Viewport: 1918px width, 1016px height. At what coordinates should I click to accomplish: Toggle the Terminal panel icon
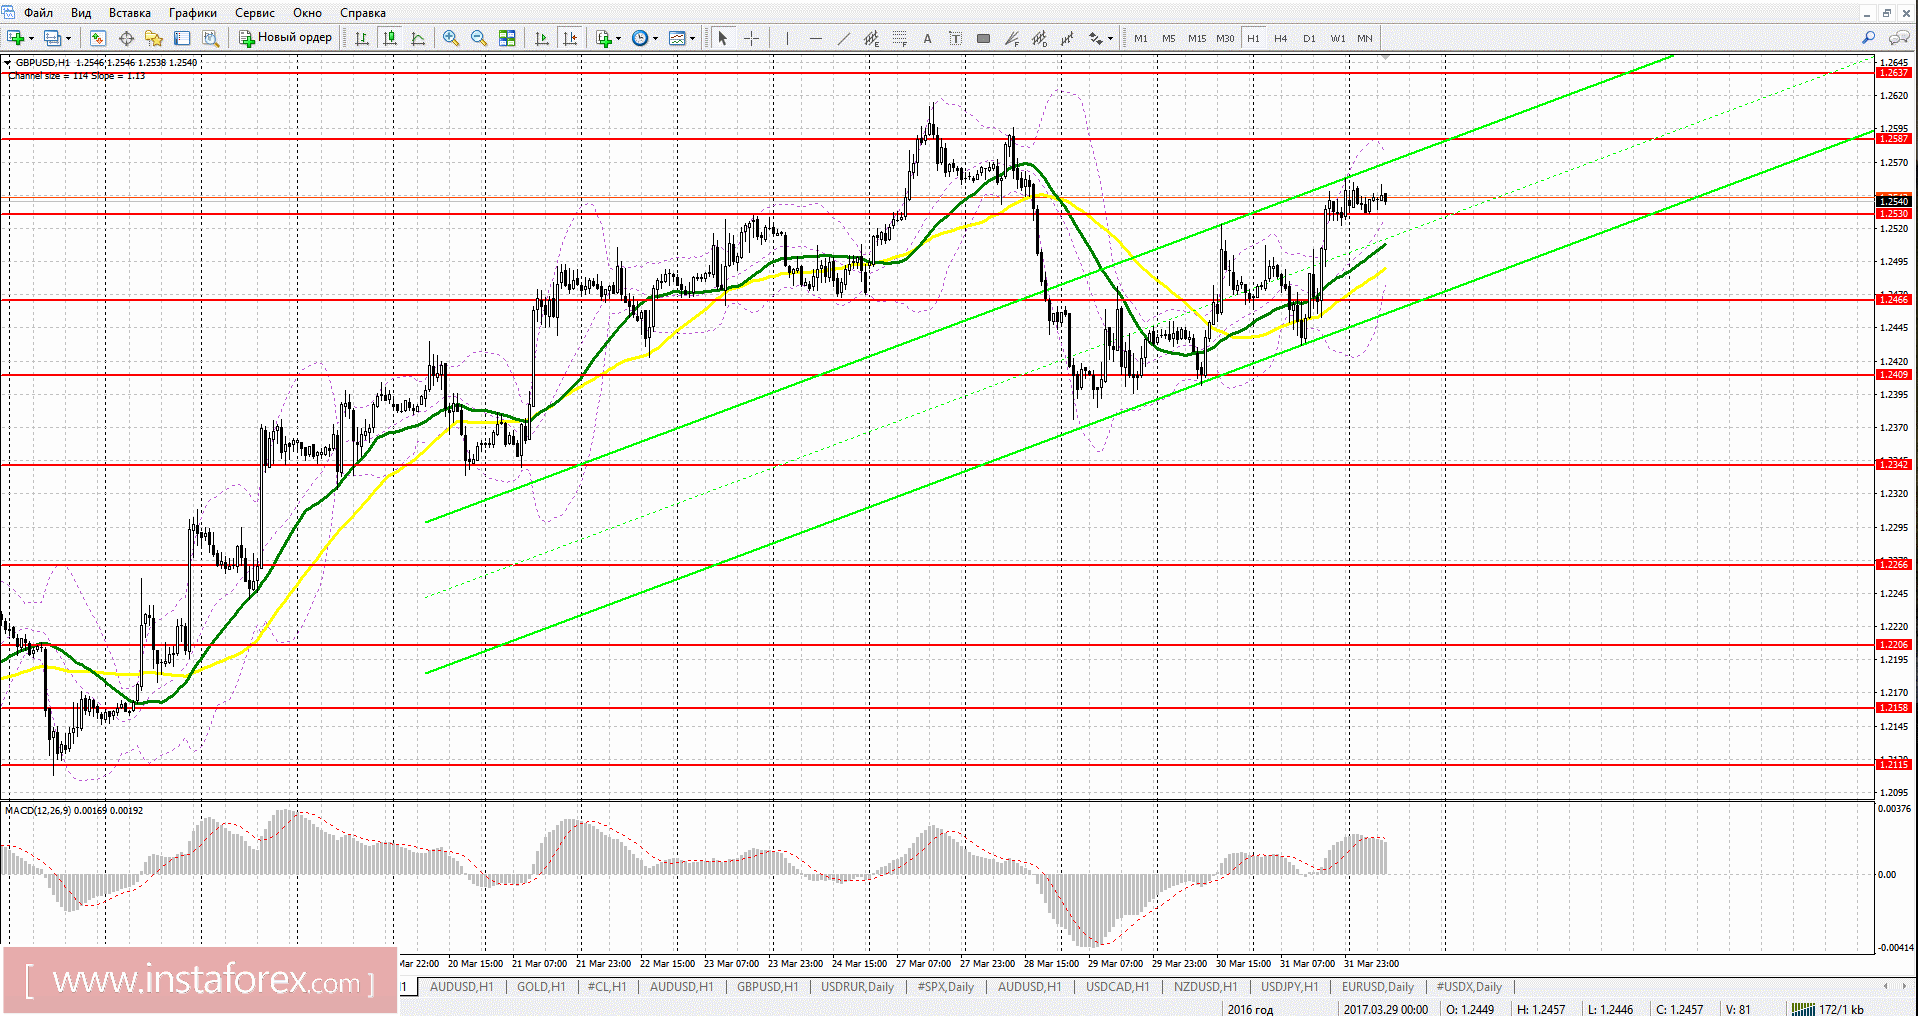[182, 38]
